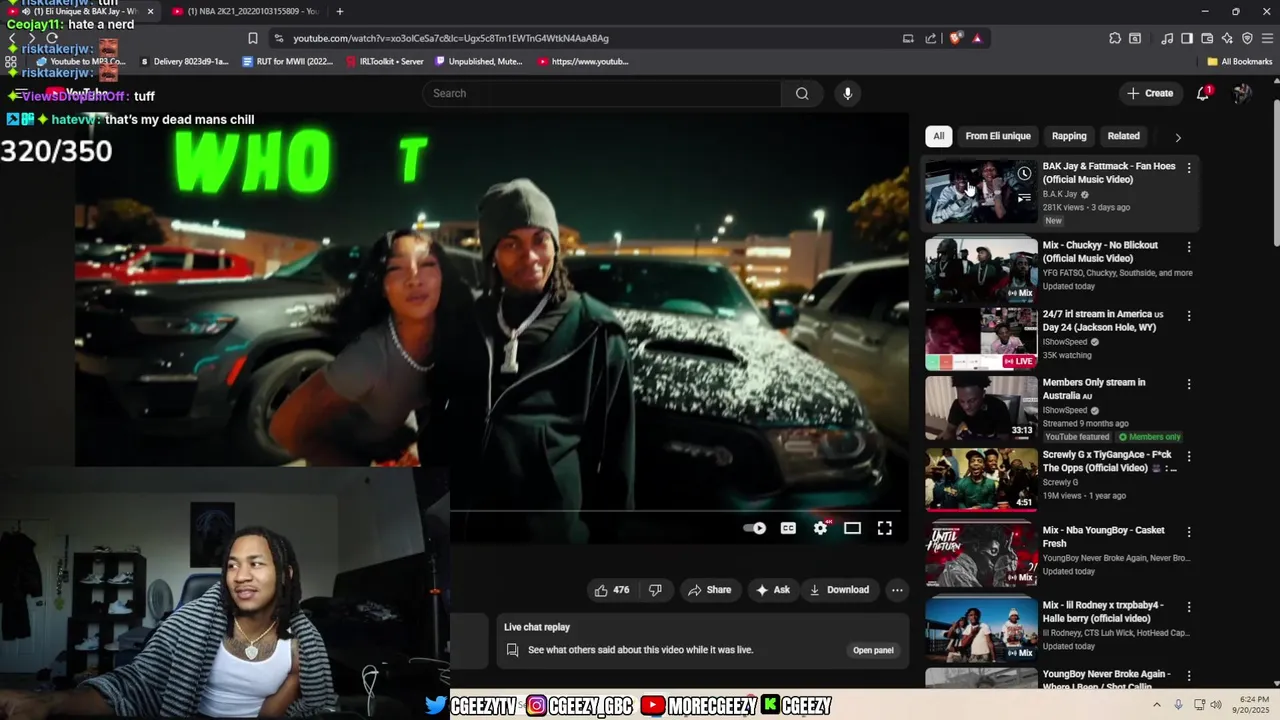Click the Create button

point(1150,93)
